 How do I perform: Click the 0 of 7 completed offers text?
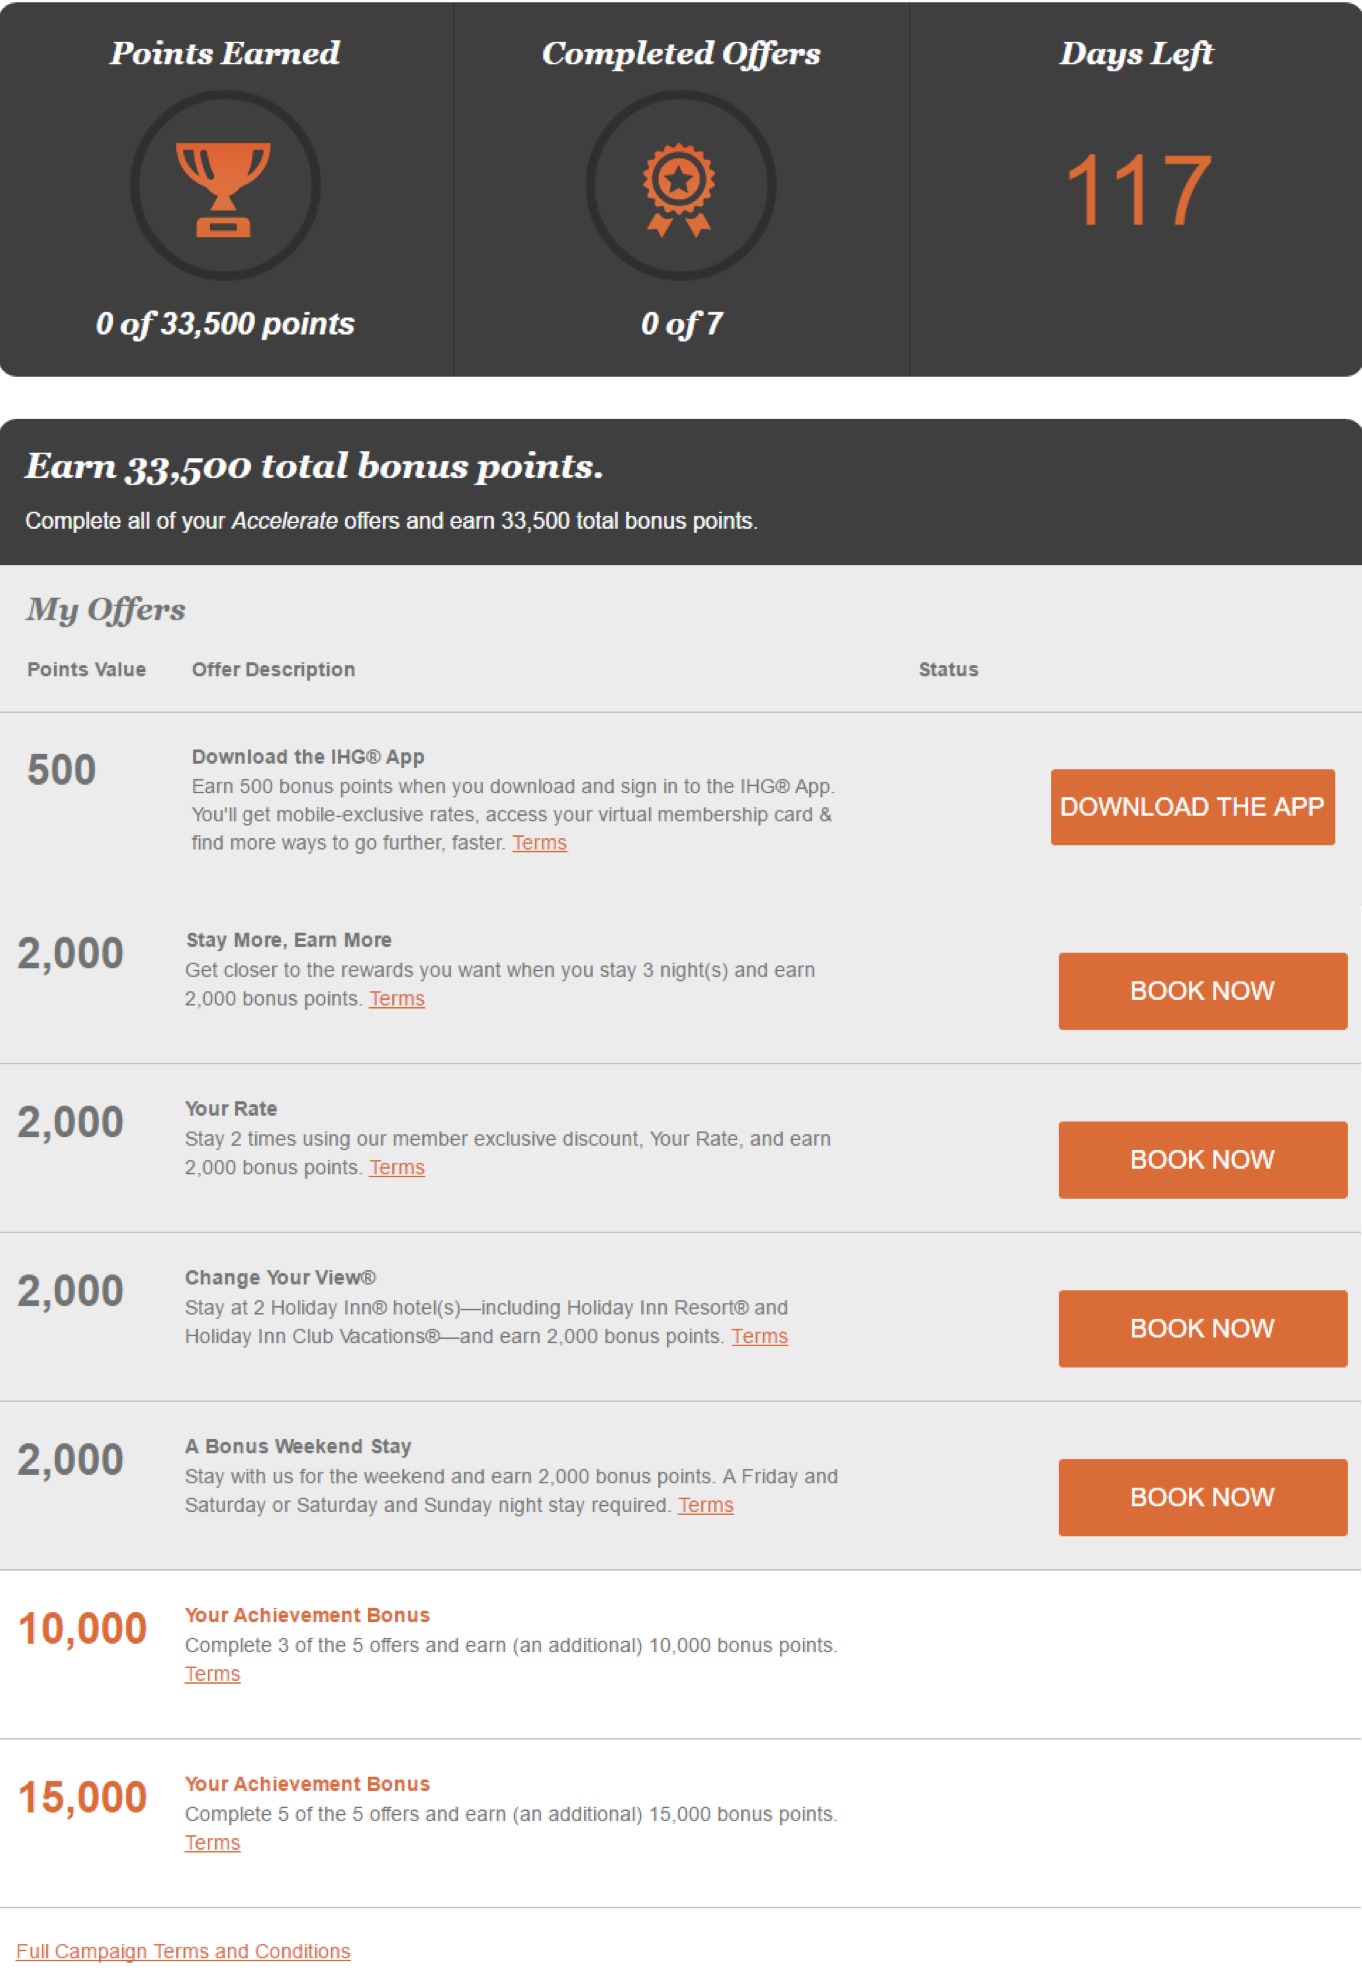[681, 324]
